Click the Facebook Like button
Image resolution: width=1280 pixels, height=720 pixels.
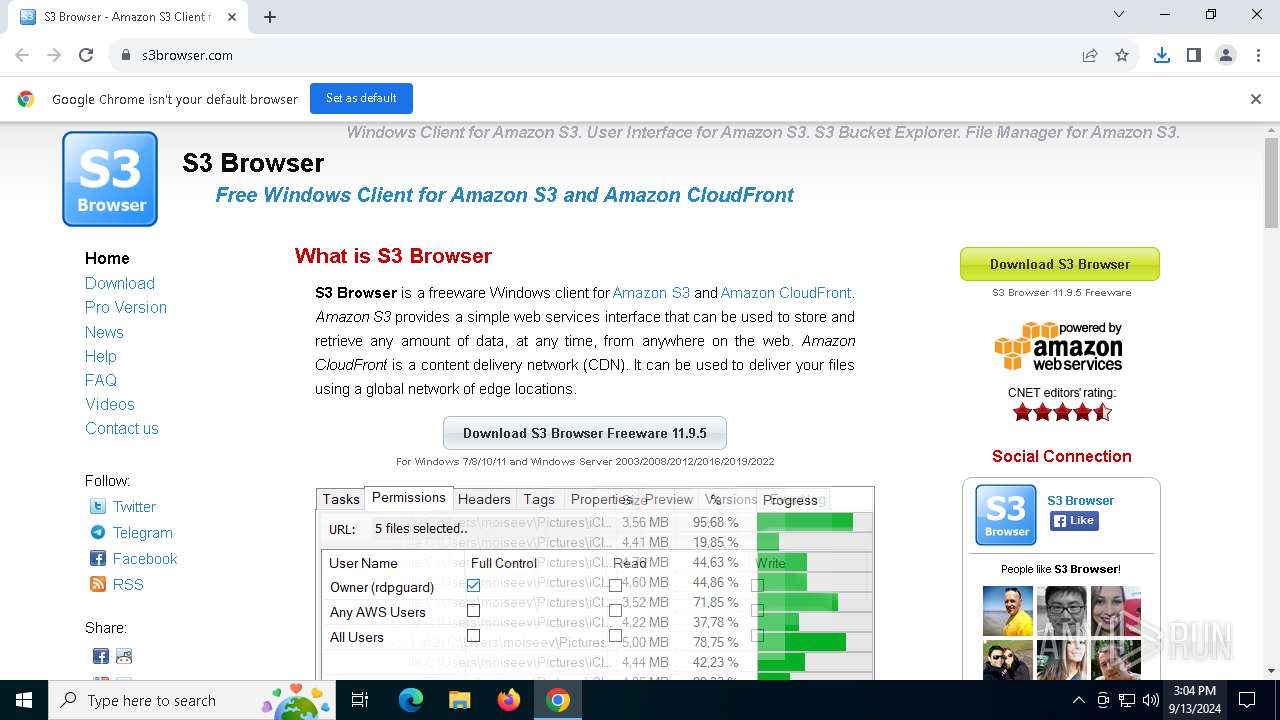click(1074, 520)
